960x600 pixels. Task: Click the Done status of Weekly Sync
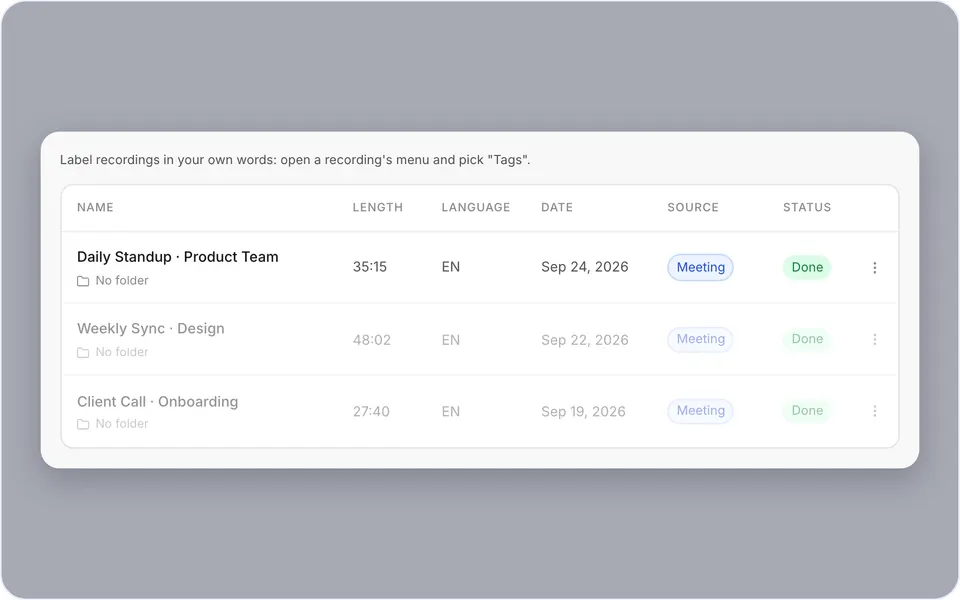coord(807,339)
